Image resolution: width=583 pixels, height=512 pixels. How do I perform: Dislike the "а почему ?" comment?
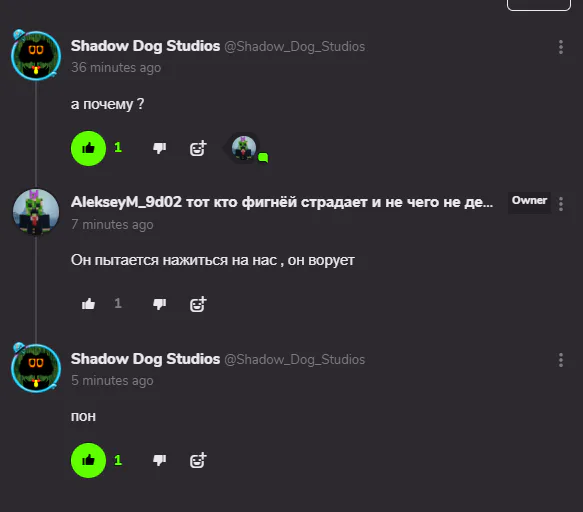coord(160,148)
